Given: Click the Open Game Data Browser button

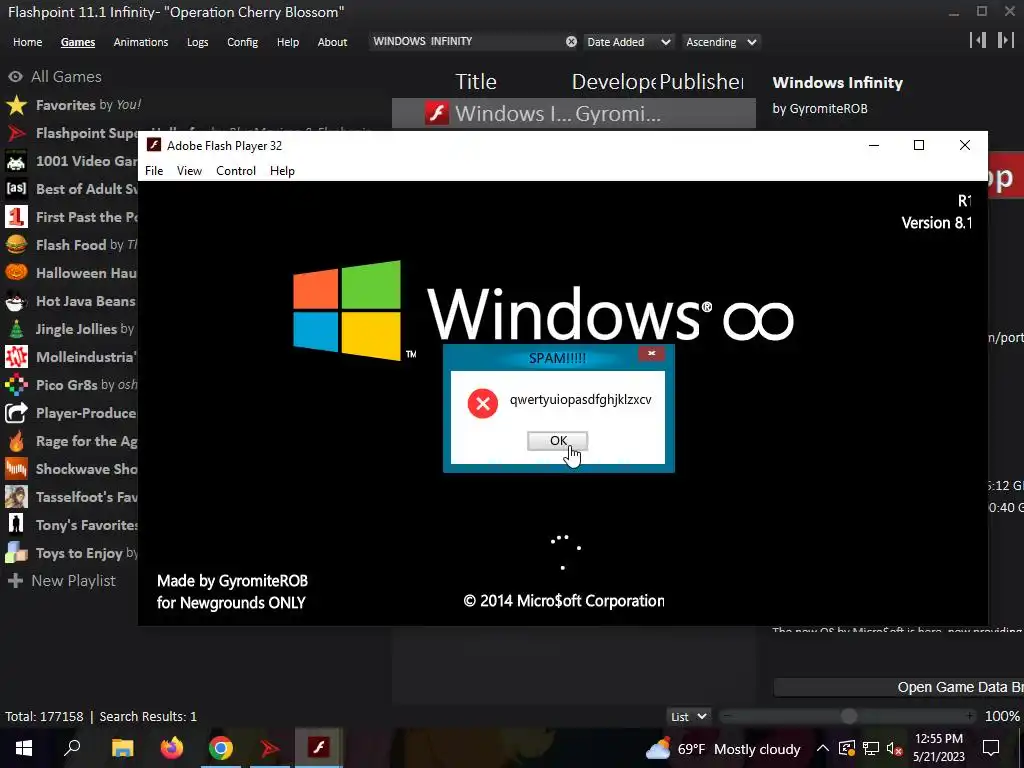Looking at the screenshot, I should pos(899,687).
